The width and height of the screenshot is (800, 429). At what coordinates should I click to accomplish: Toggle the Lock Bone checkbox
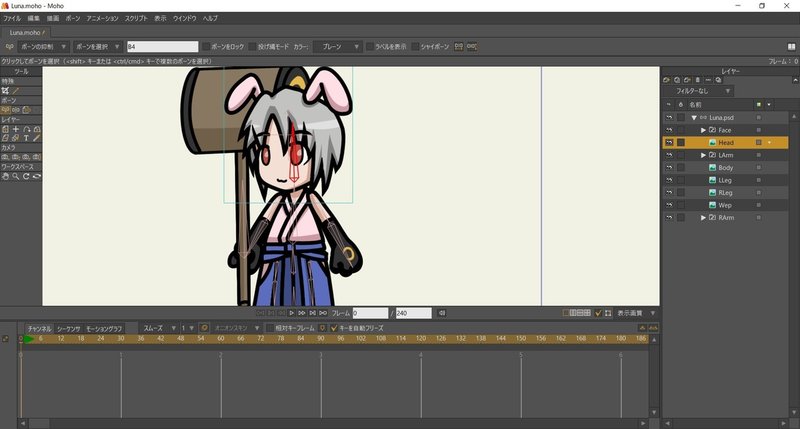206,46
